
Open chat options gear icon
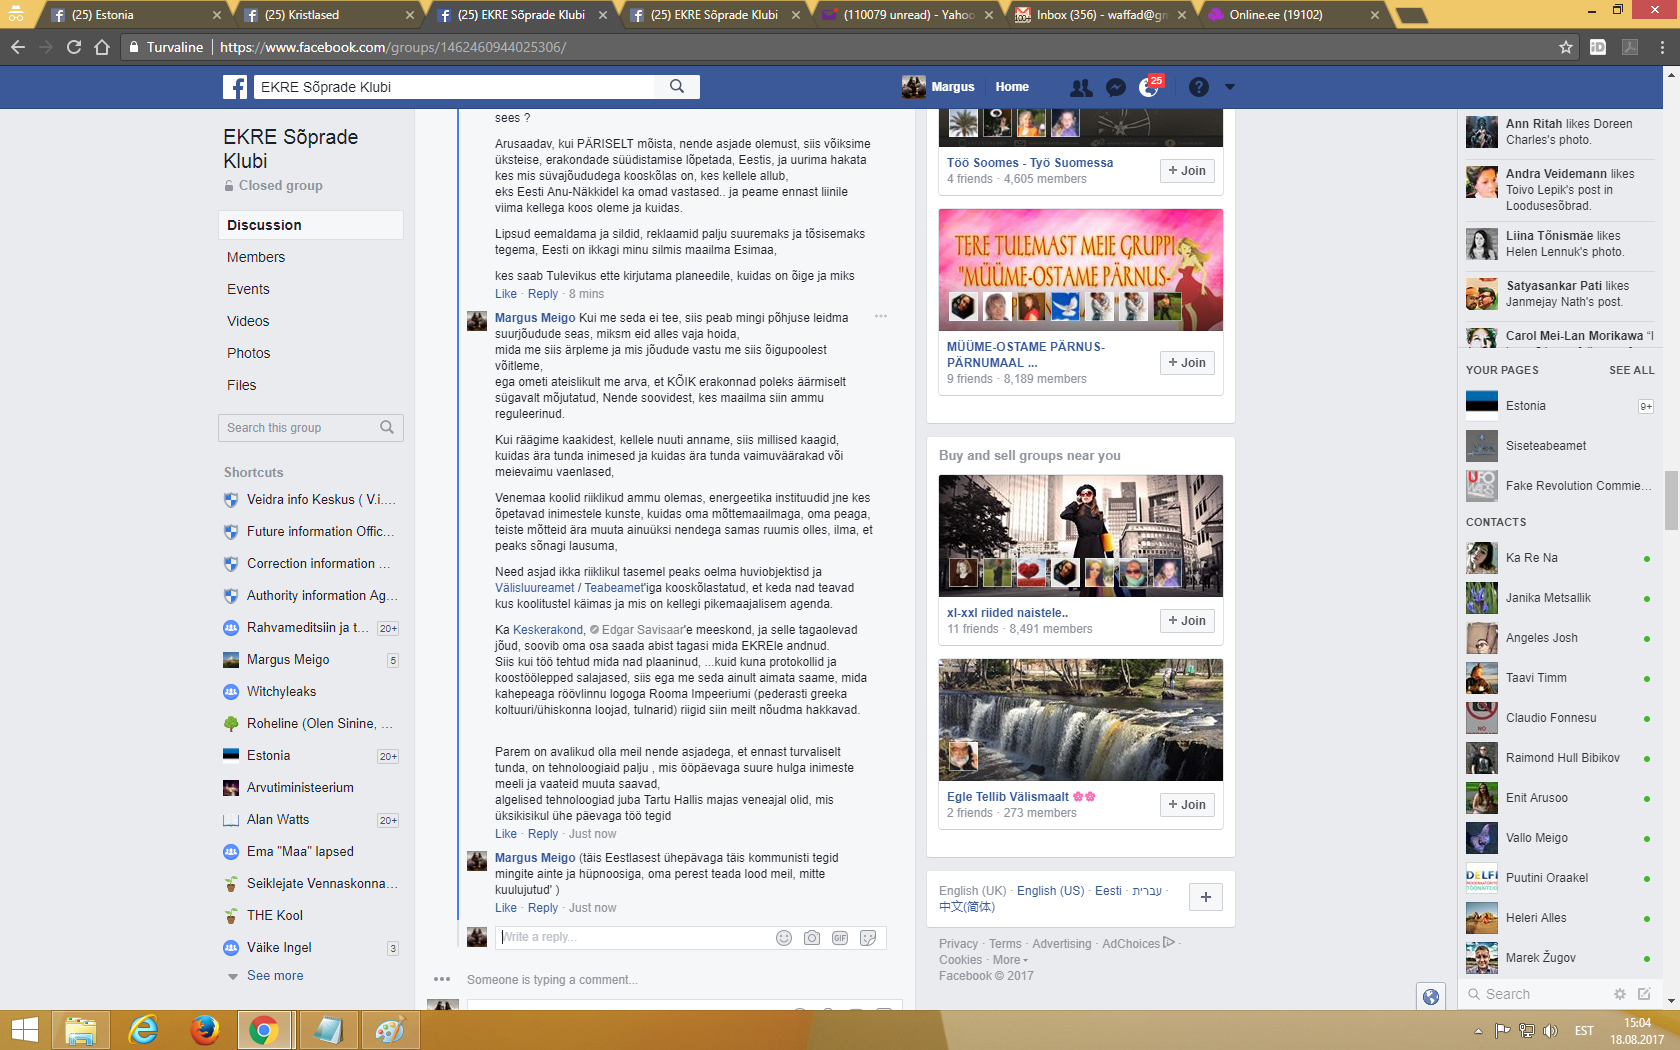[1620, 994]
